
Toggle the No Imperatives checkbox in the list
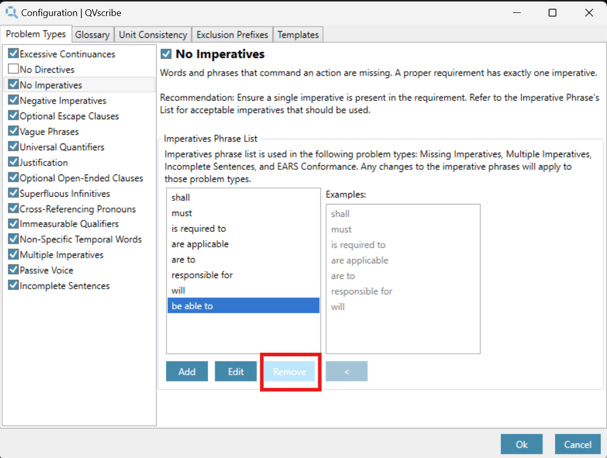tap(13, 84)
